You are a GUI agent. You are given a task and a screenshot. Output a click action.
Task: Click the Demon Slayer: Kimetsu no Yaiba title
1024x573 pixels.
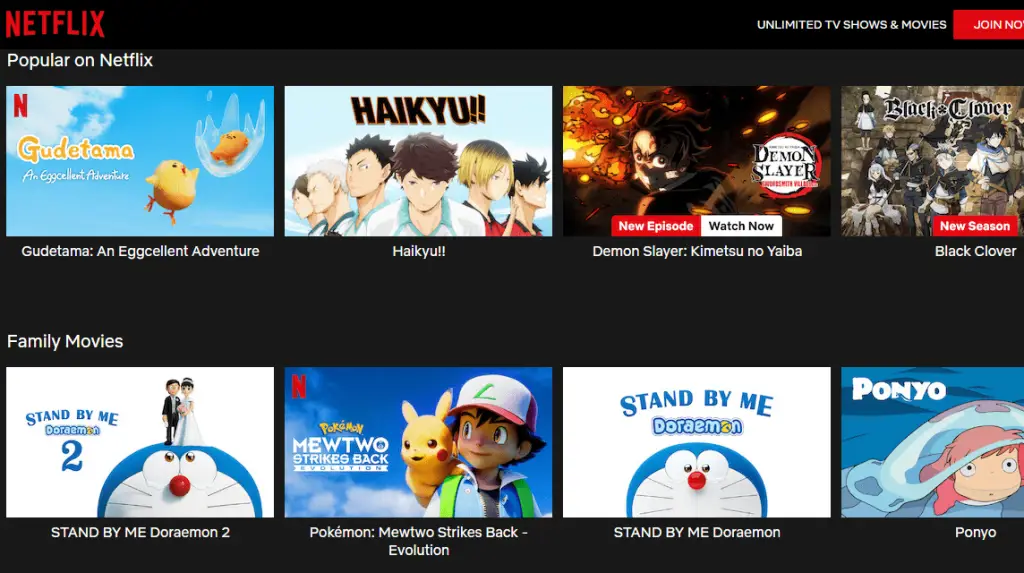[x=697, y=251]
